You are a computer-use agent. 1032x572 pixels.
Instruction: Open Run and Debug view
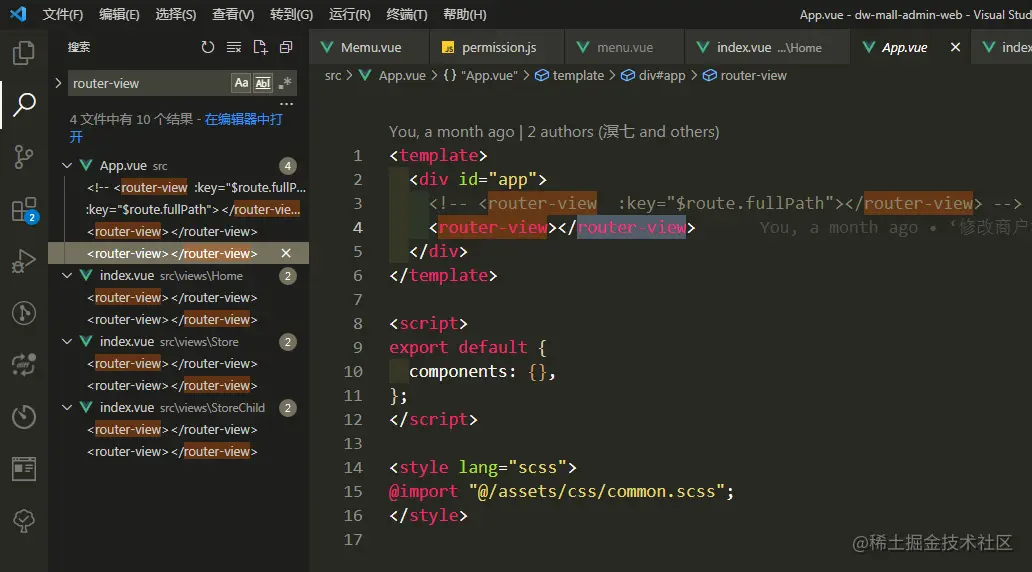[24, 261]
